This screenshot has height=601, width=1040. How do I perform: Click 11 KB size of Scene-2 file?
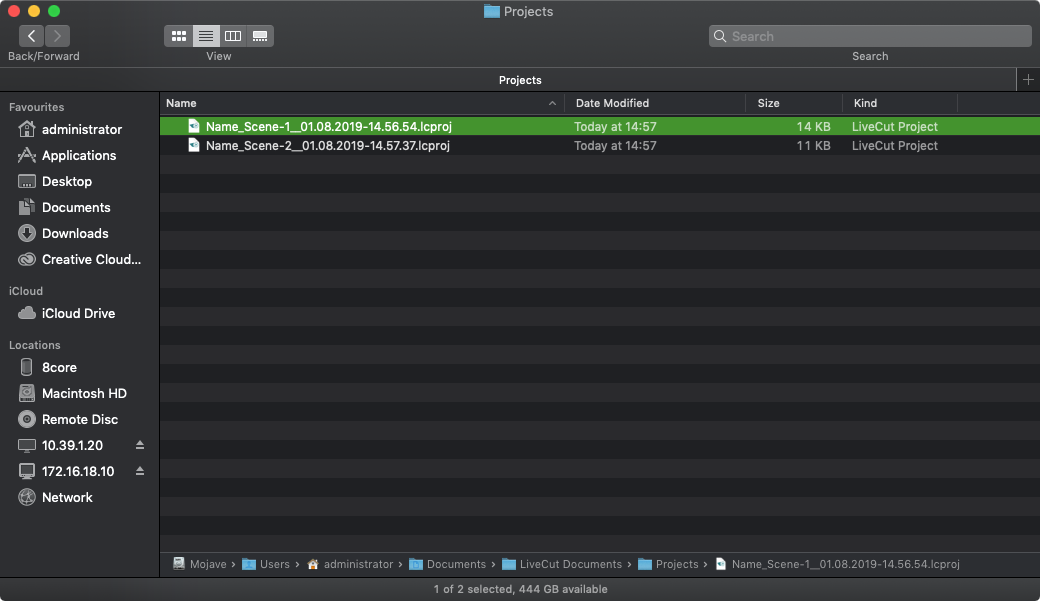click(x=813, y=145)
